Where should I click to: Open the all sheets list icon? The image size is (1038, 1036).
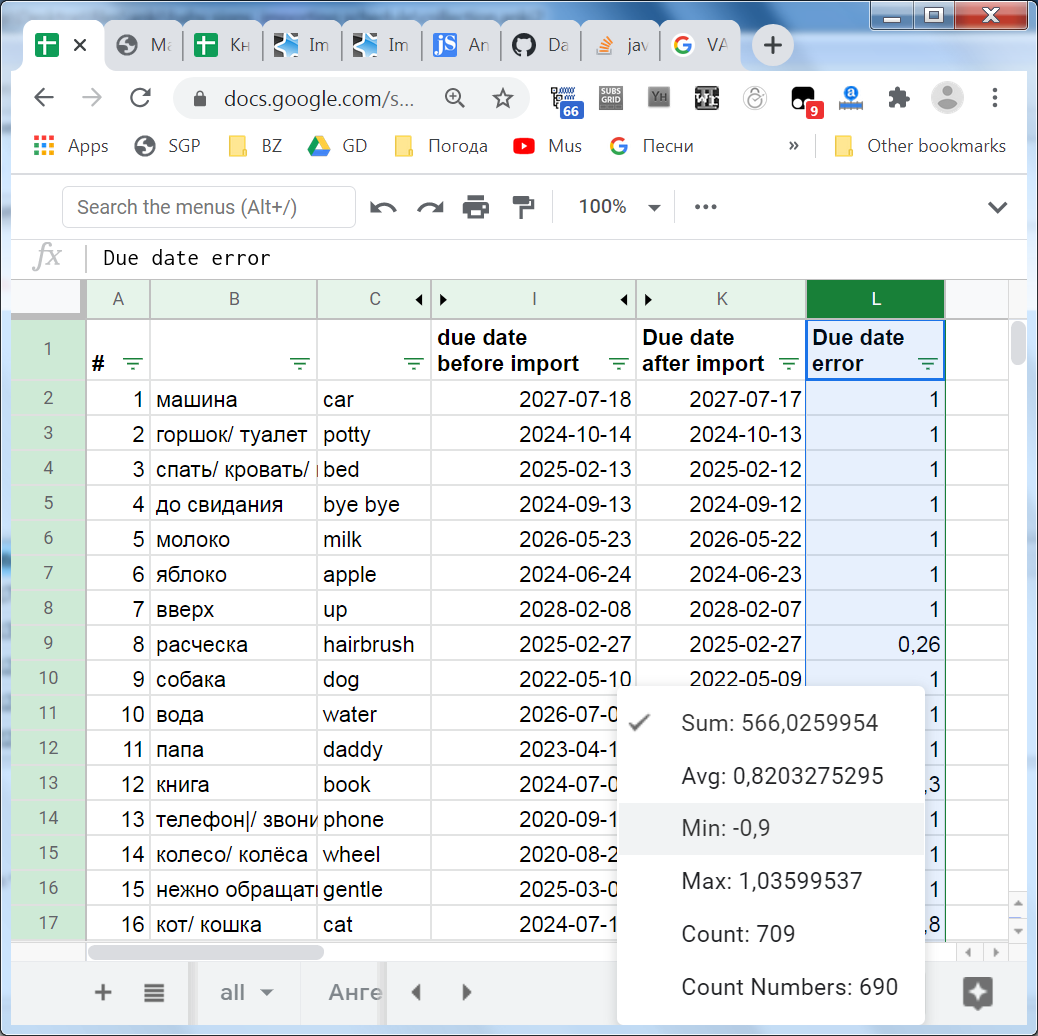(x=153, y=992)
